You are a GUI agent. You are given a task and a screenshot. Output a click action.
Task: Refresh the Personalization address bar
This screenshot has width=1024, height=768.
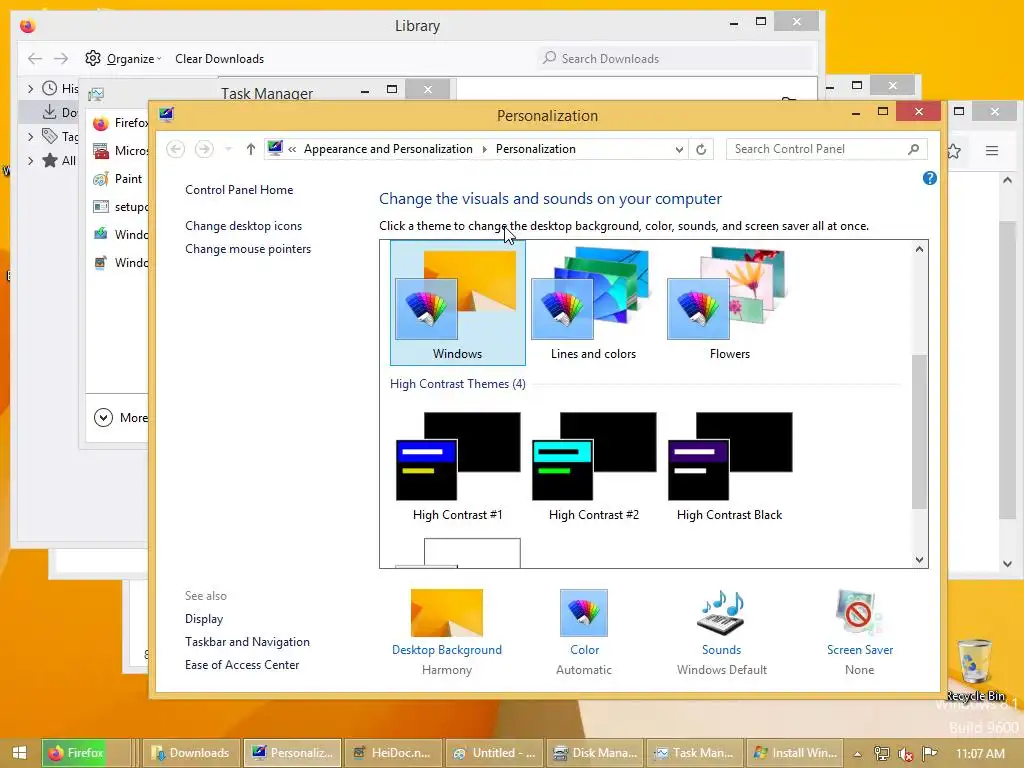pyautogui.click(x=701, y=150)
